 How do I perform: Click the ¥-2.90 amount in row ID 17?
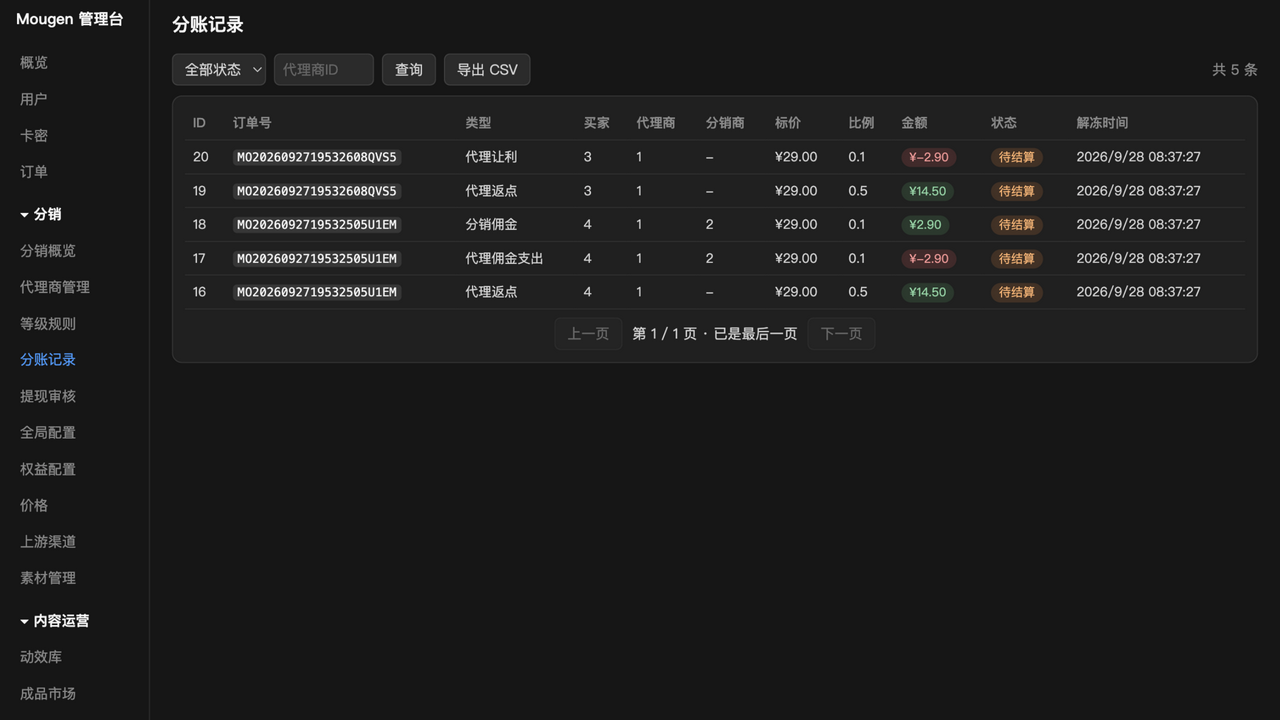(x=929, y=259)
